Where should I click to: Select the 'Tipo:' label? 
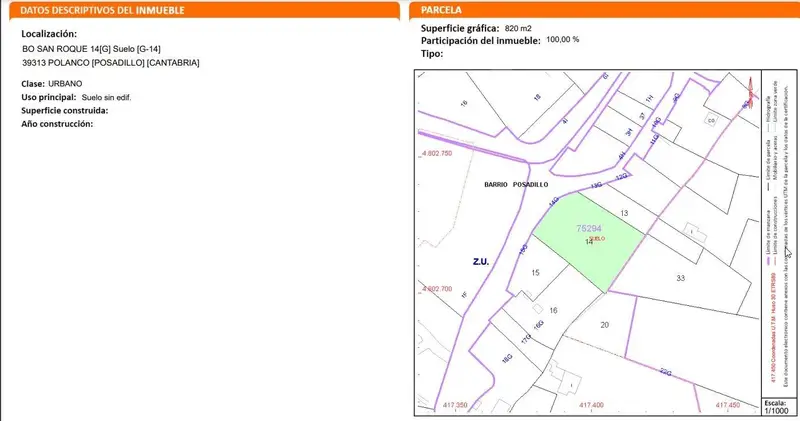pyautogui.click(x=432, y=54)
